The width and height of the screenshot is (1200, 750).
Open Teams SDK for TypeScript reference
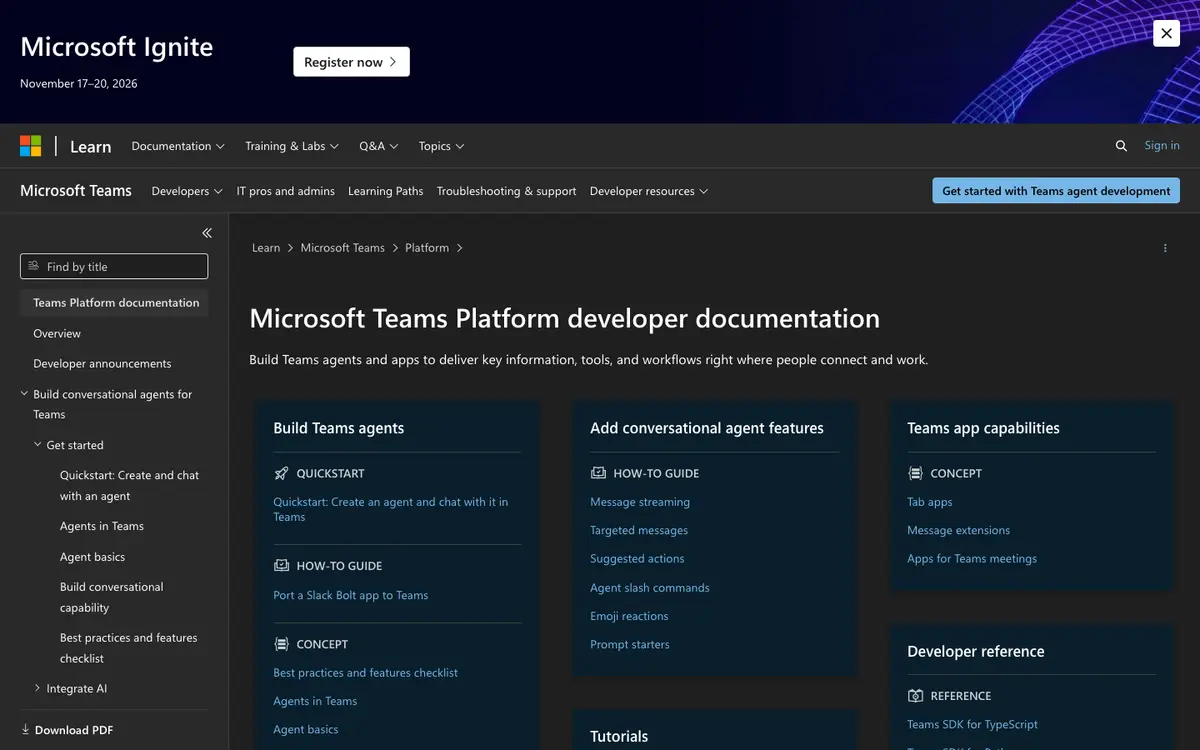[x=973, y=724]
